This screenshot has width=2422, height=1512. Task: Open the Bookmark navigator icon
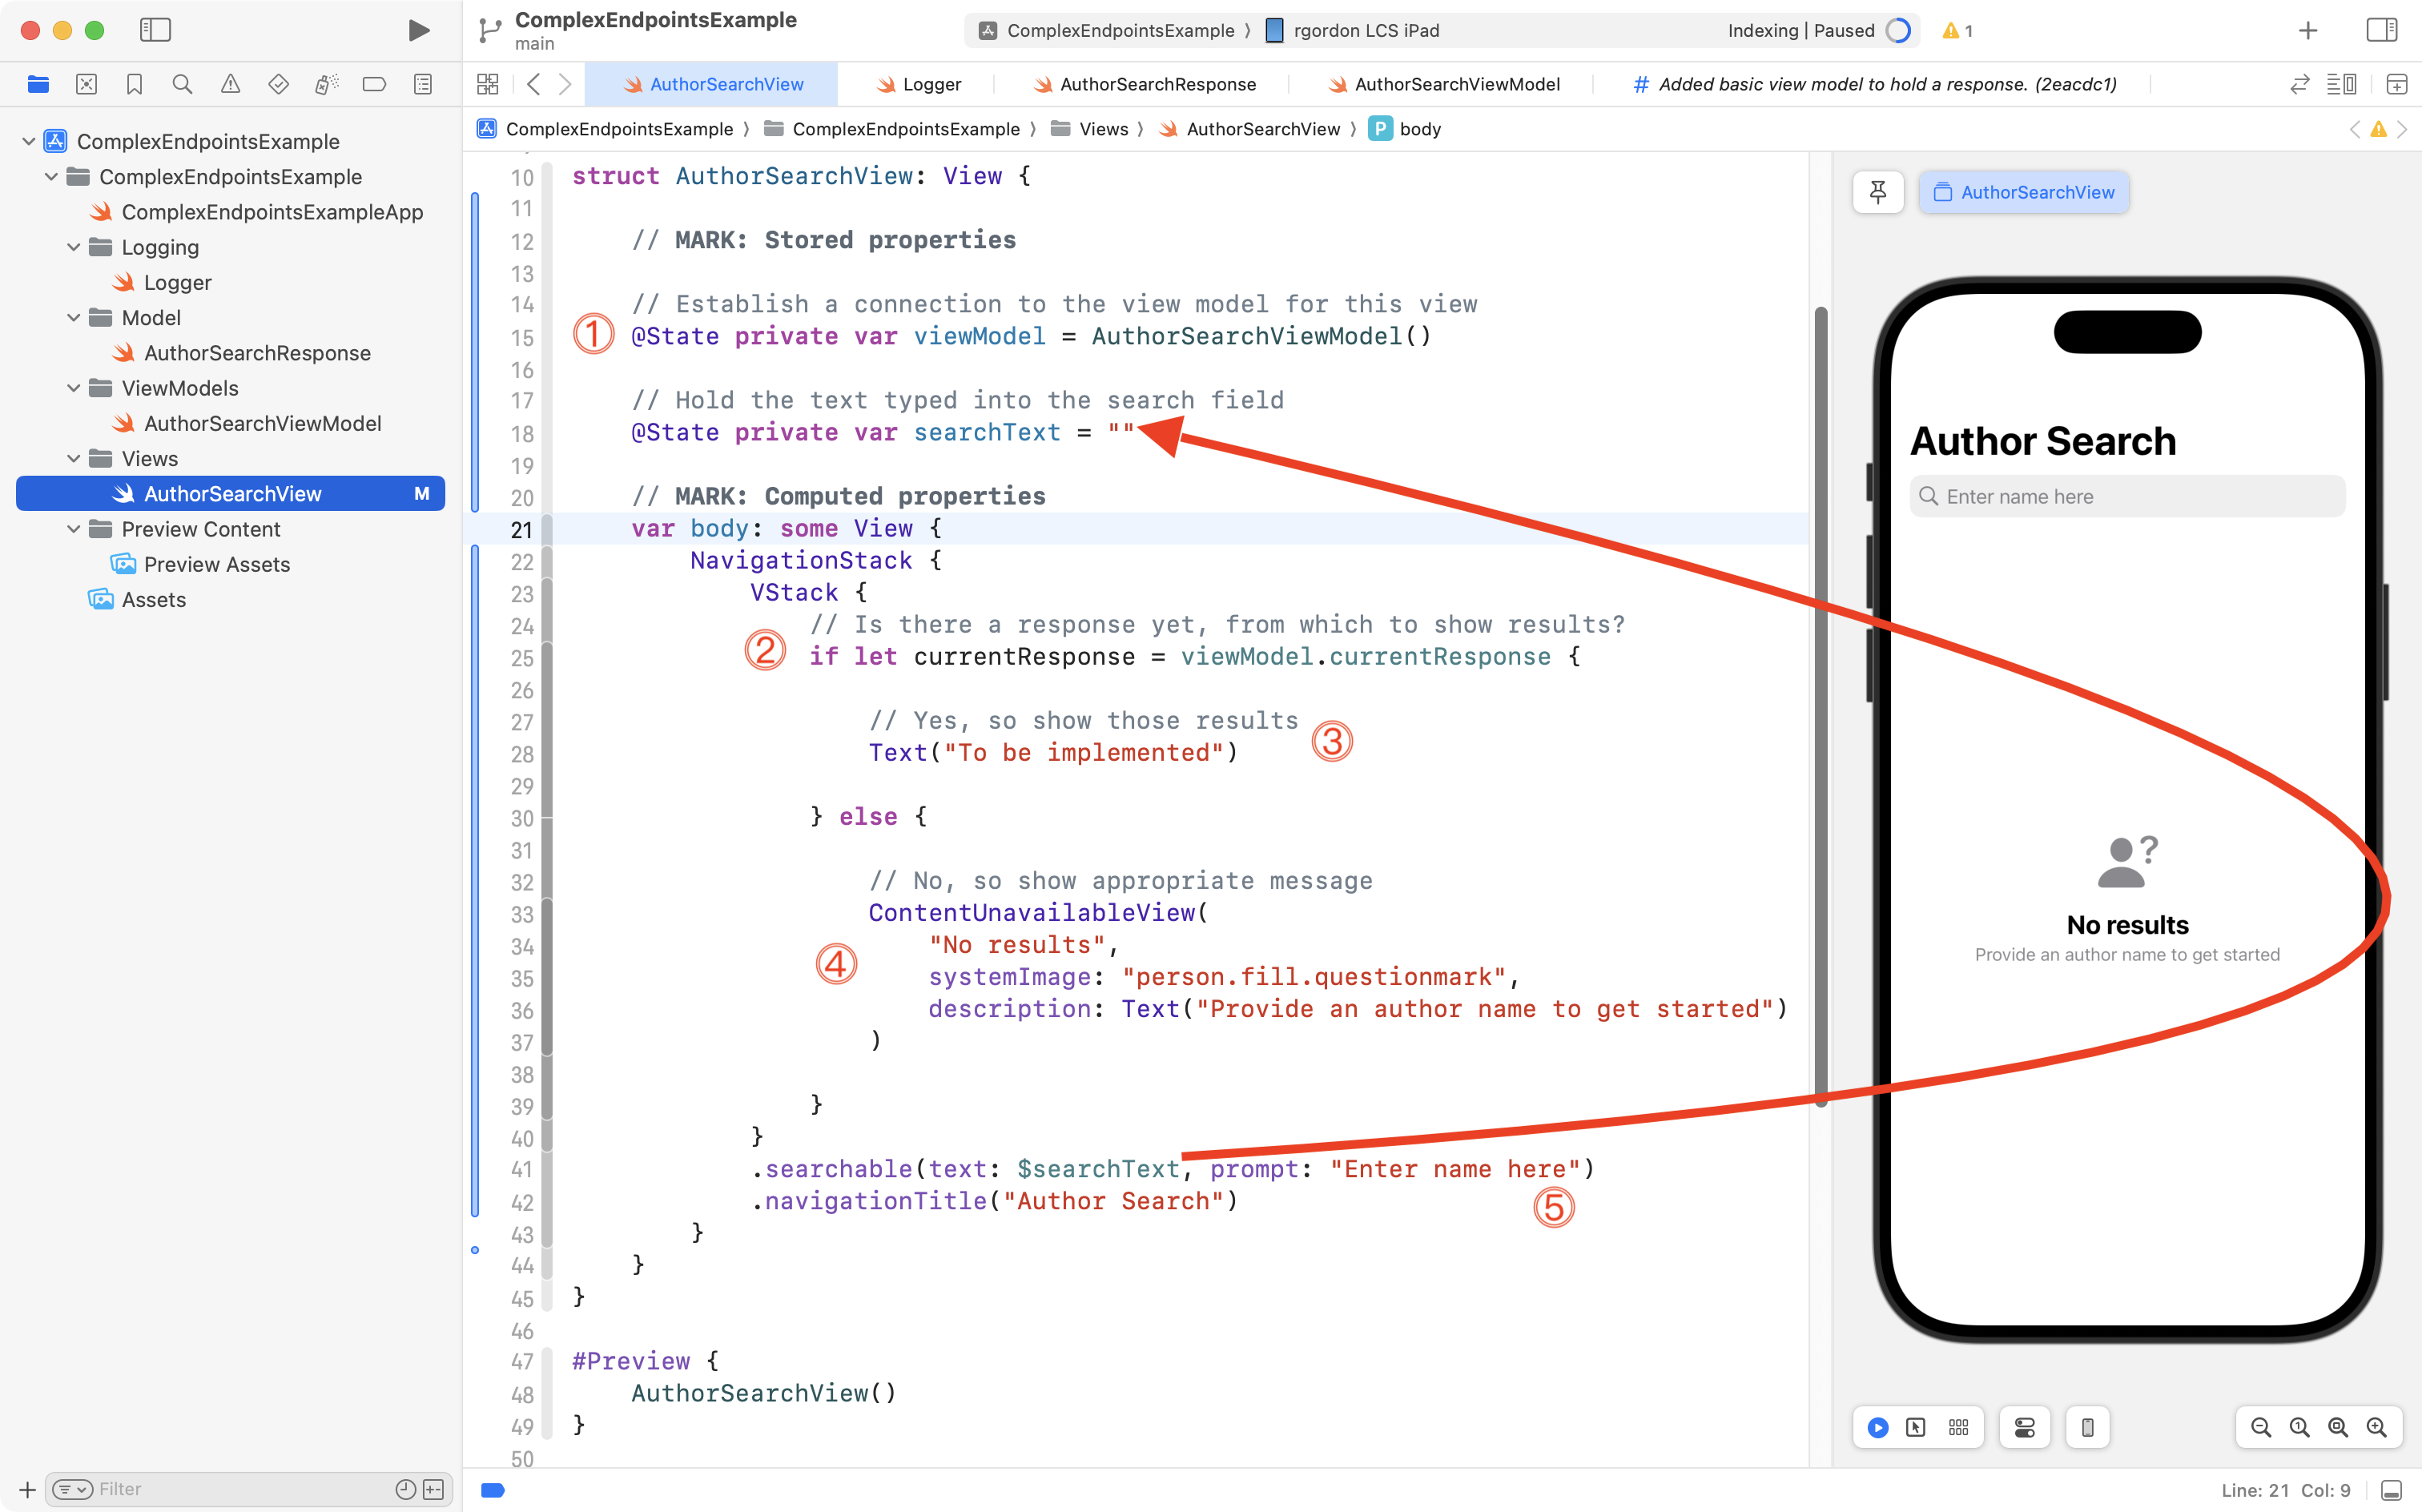[134, 84]
